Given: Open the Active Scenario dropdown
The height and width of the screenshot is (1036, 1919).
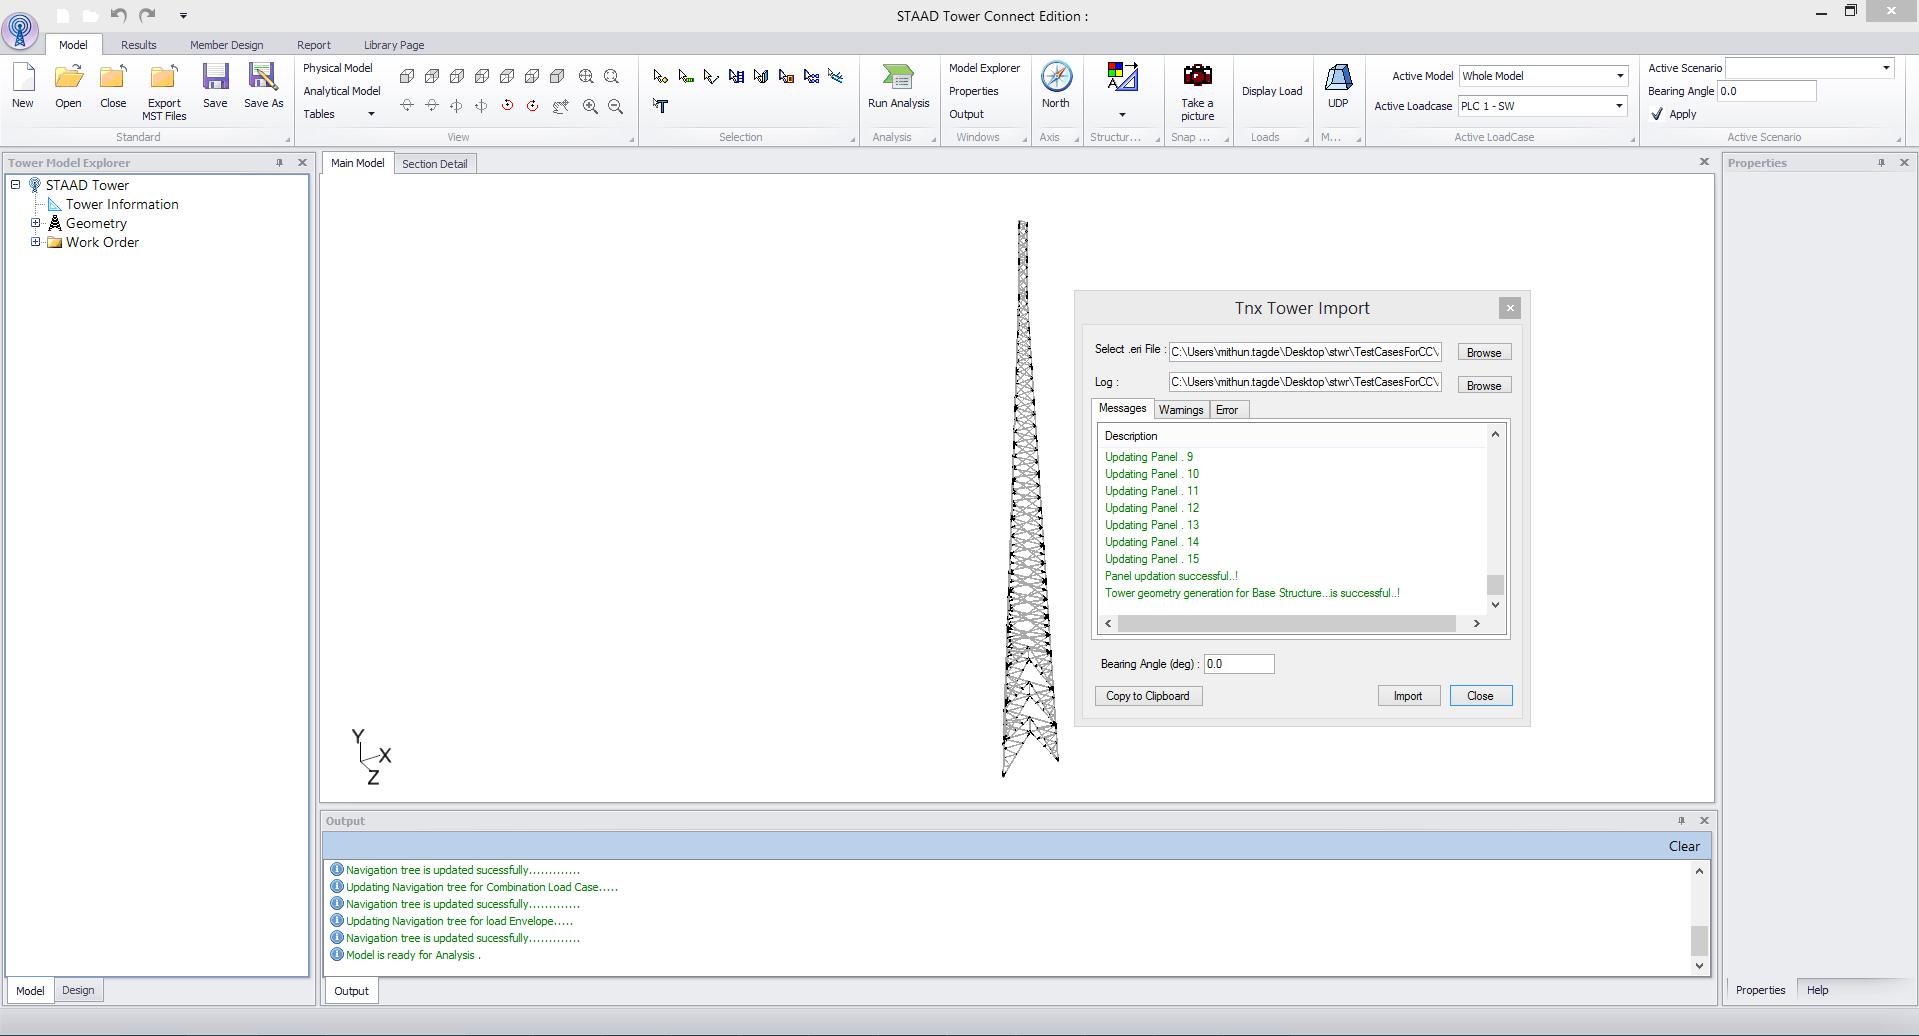Looking at the screenshot, I should pos(1886,68).
